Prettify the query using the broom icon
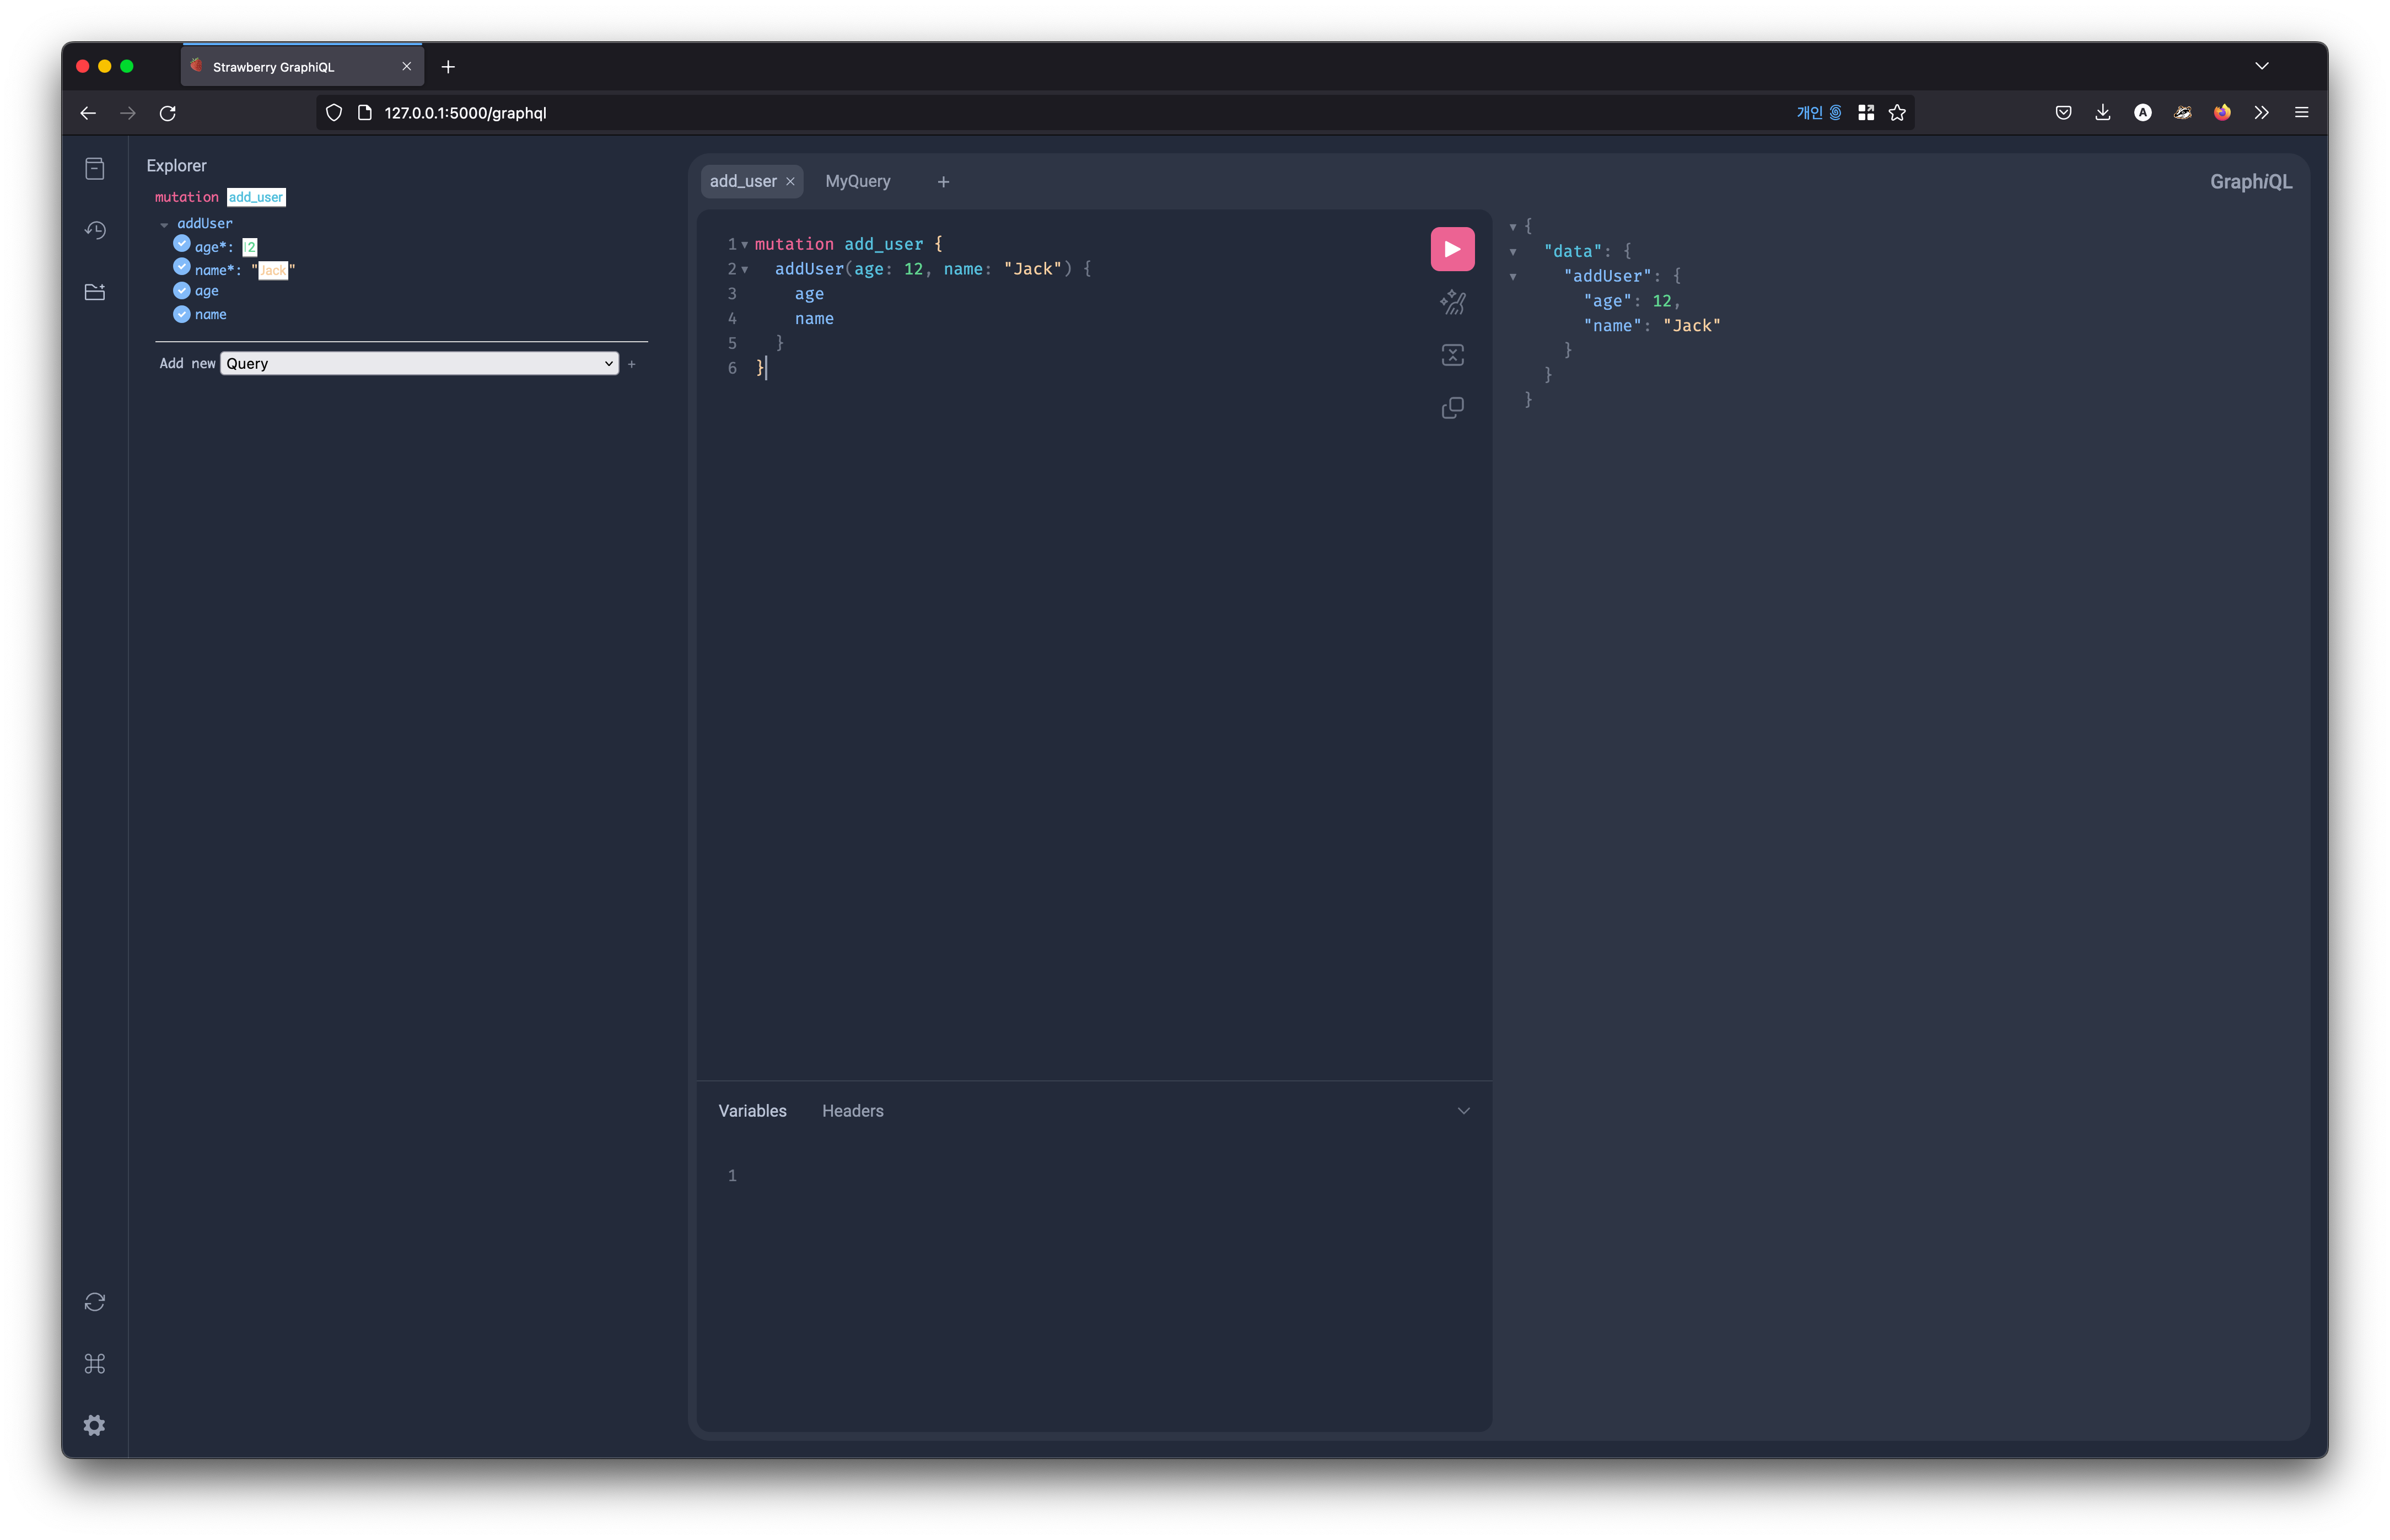2390x1540 pixels. coord(1452,302)
